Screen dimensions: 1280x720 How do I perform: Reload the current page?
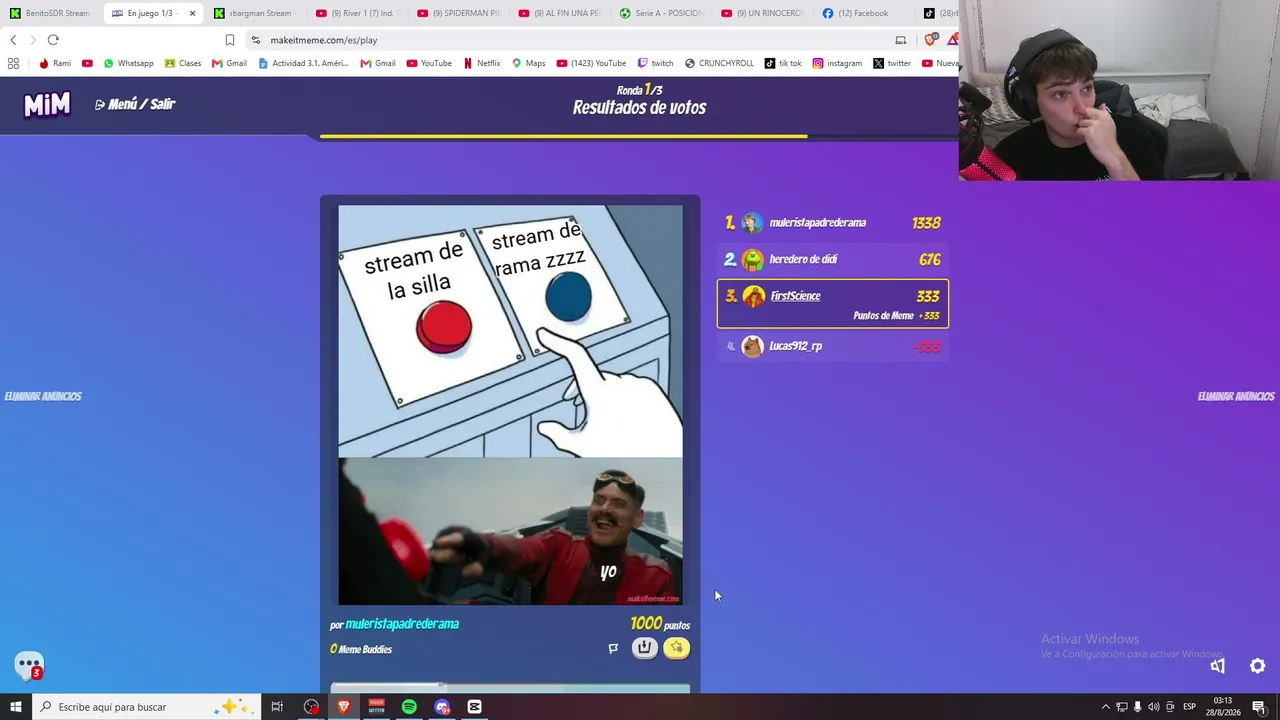tap(53, 40)
